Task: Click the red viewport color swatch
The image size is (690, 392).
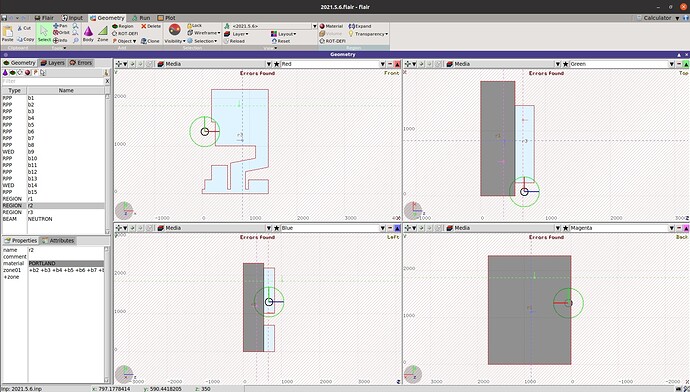Action: 397,64
